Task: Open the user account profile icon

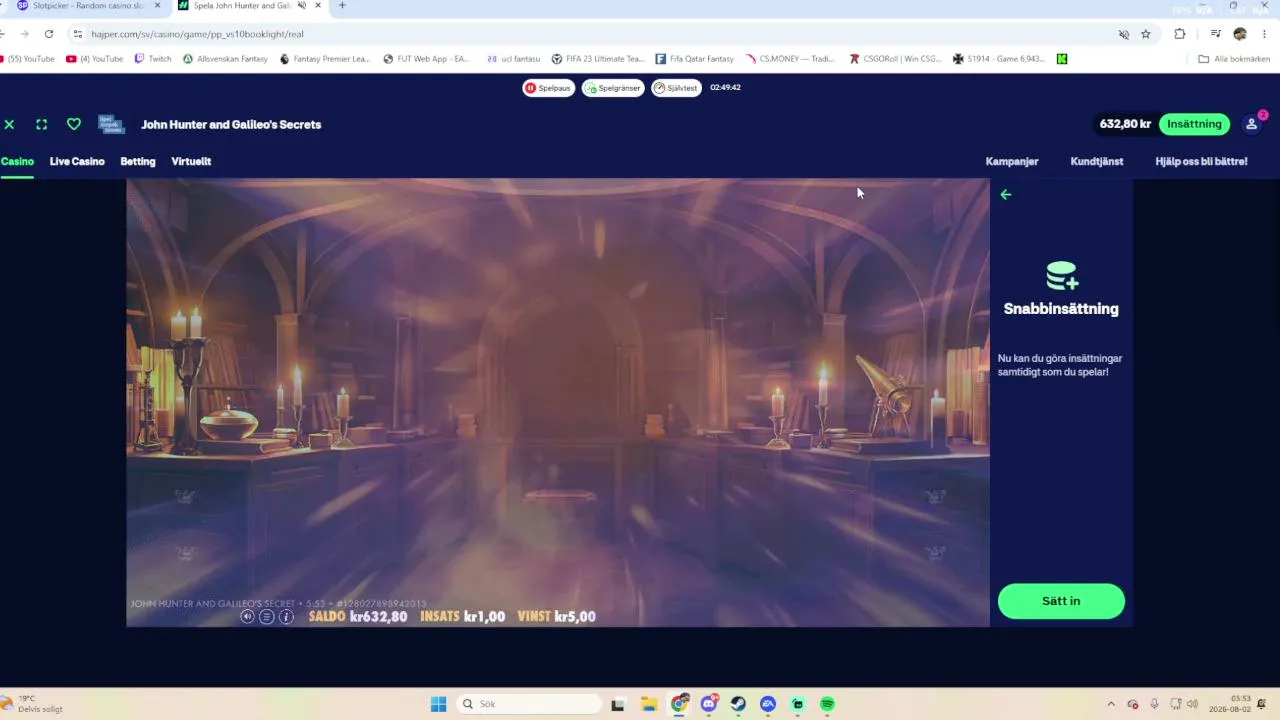Action: (1251, 124)
